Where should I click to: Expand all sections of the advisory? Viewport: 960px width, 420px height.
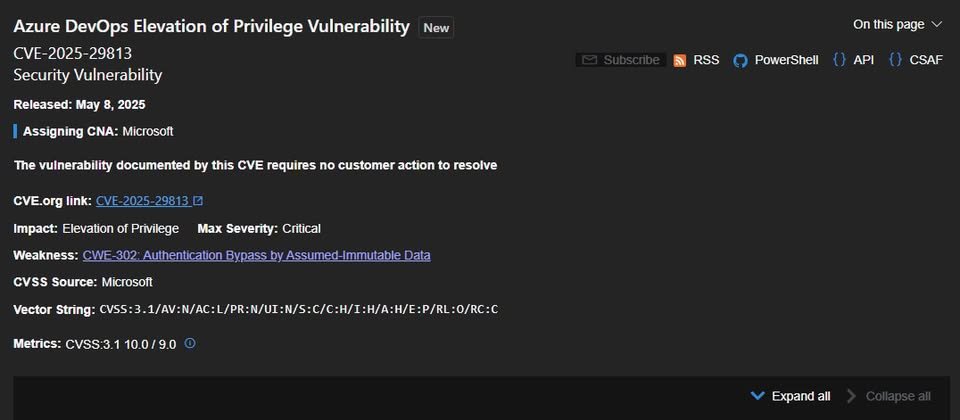click(800, 396)
